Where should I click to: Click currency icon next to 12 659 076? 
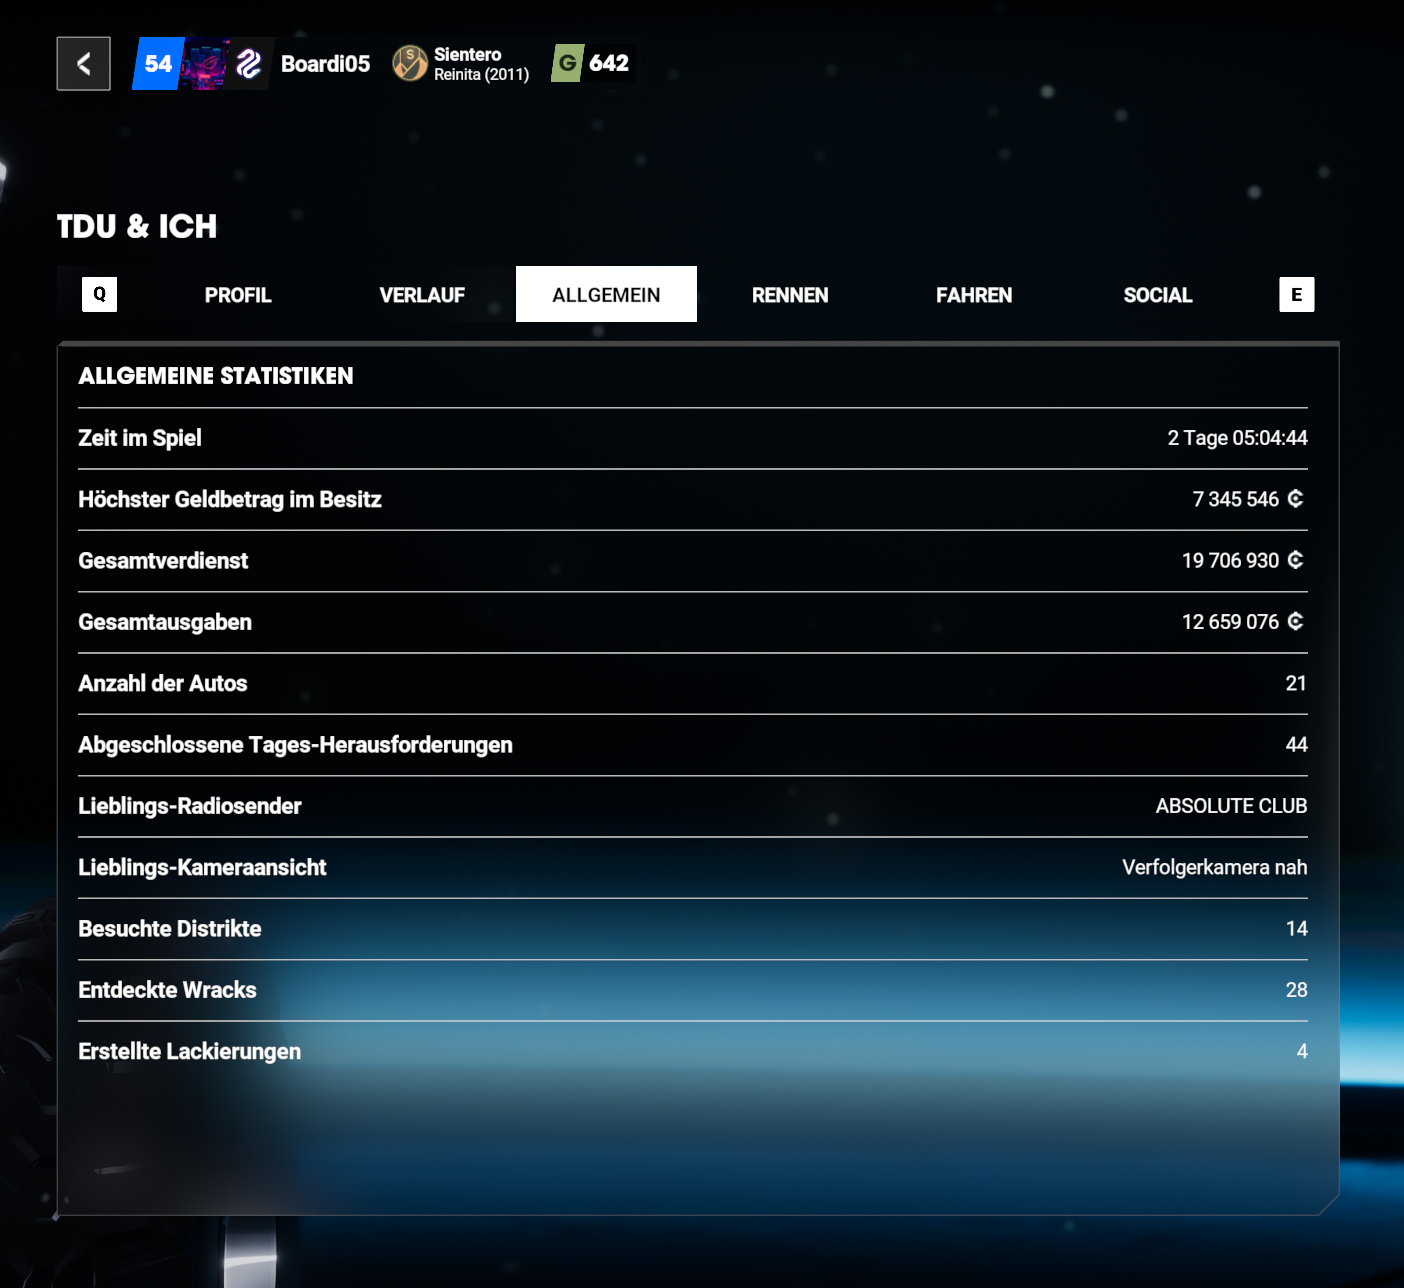pyautogui.click(x=1296, y=621)
